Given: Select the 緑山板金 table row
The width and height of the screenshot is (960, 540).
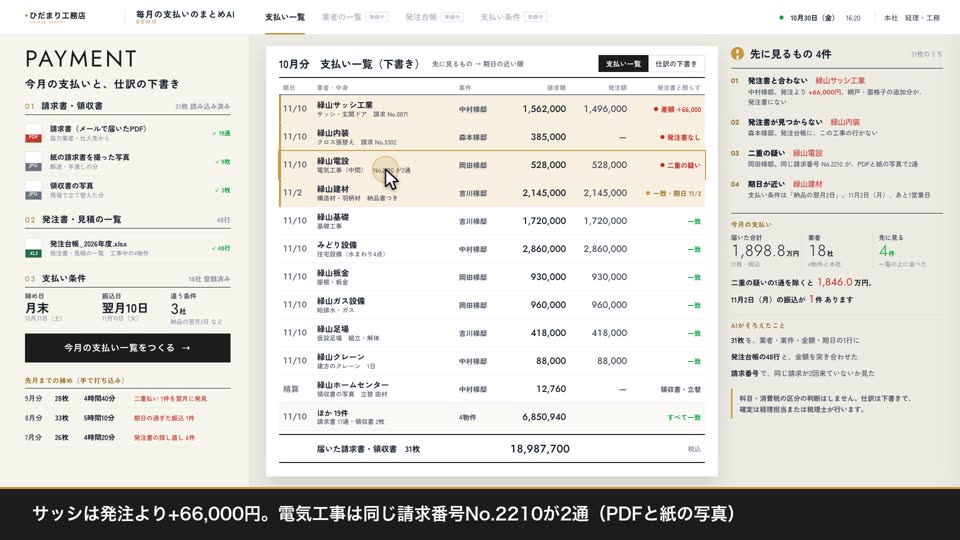Looking at the screenshot, I should tap(492, 277).
